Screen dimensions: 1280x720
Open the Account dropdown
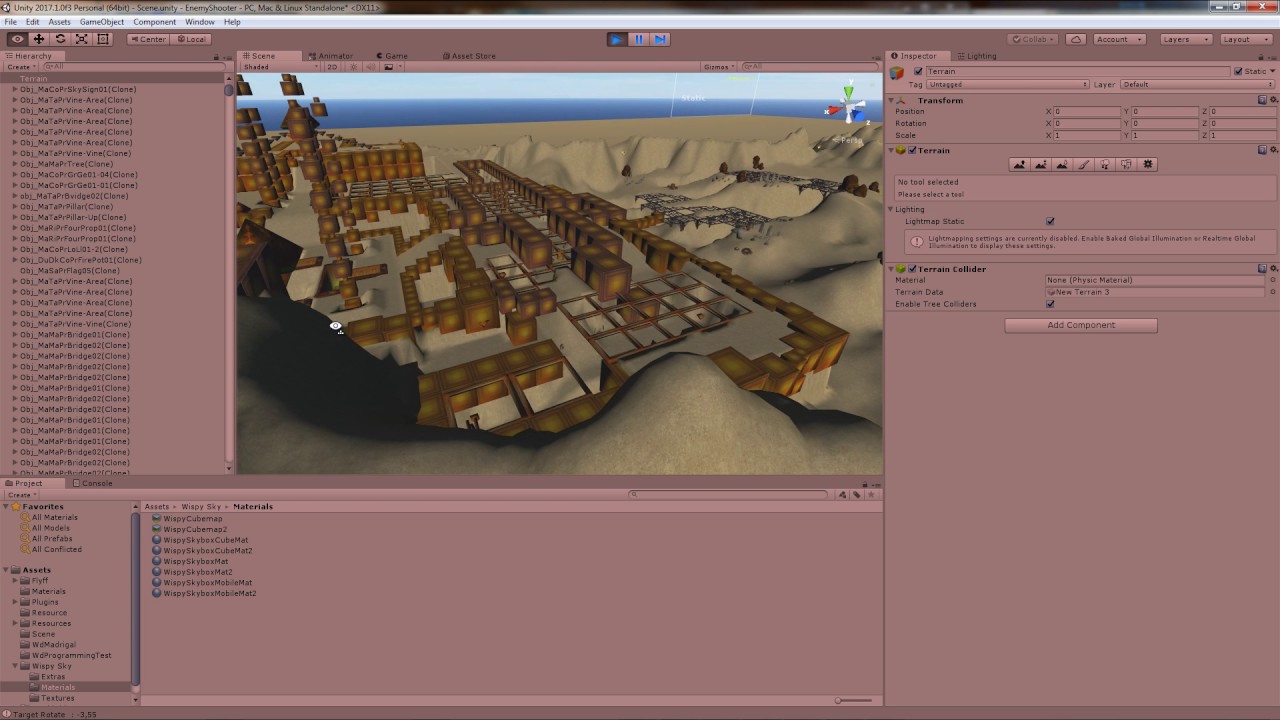click(1119, 39)
